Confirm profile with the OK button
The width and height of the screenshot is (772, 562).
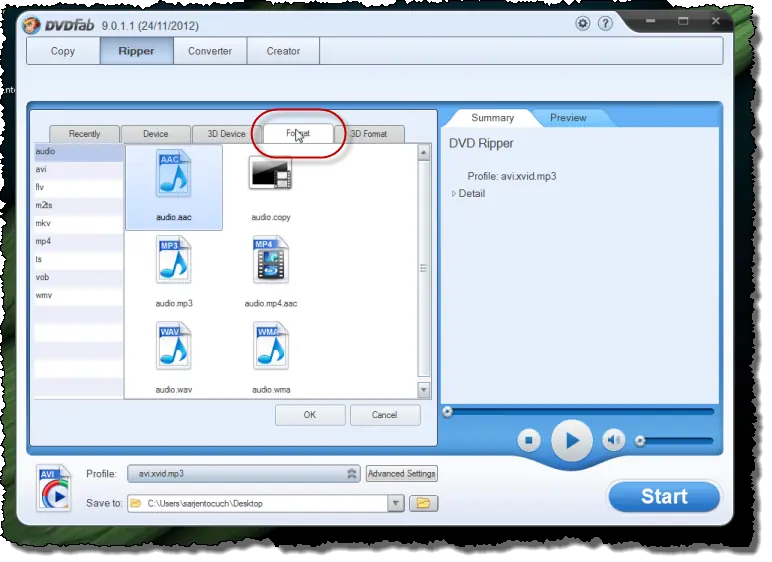pos(310,415)
